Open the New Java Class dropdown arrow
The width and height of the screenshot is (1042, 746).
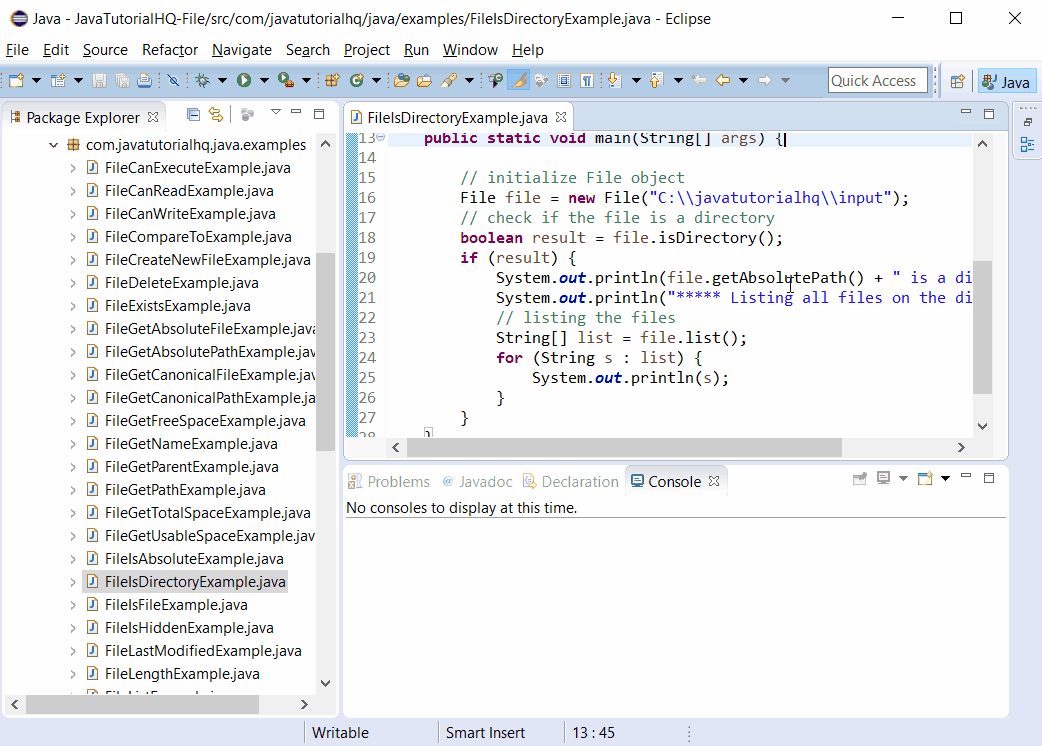(x=376, y=80)
